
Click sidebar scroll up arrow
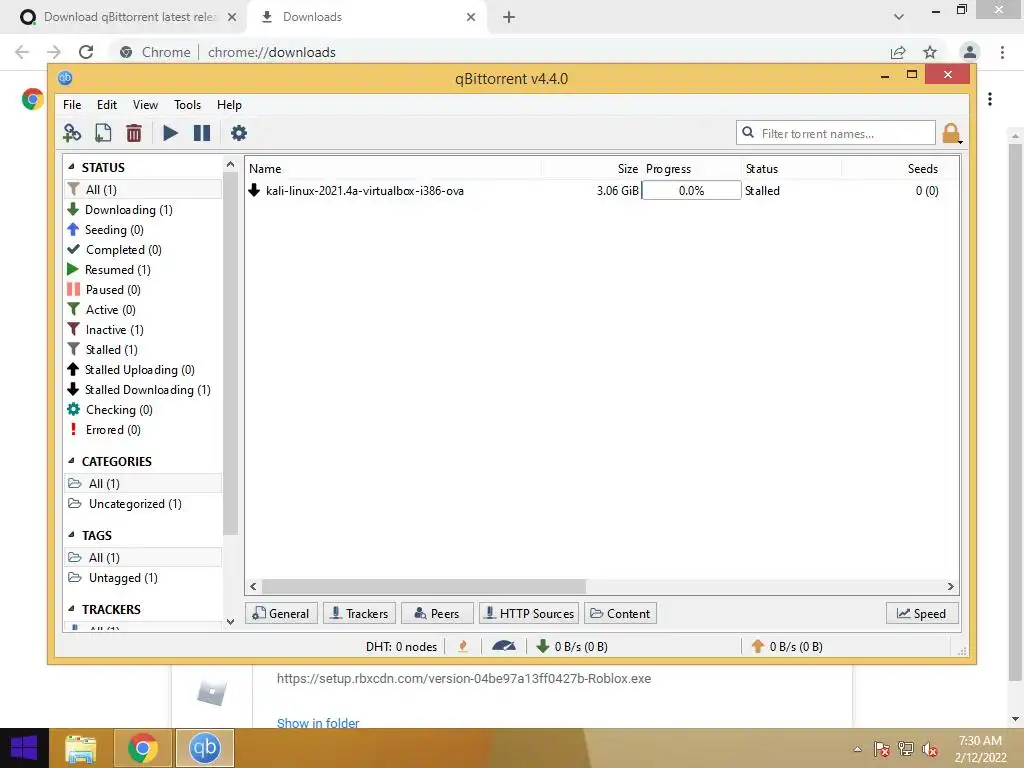click(230, 164)
